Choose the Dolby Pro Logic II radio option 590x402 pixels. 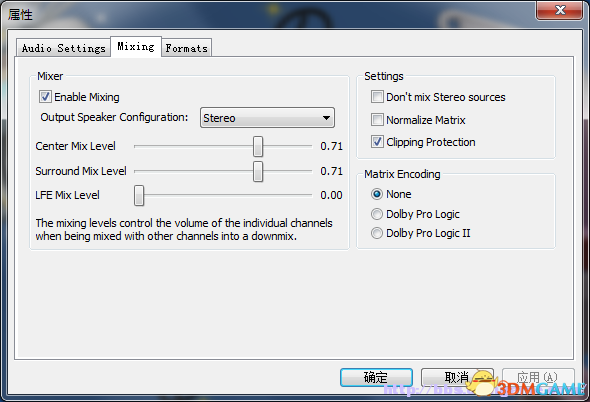click(x=377, y=233)
